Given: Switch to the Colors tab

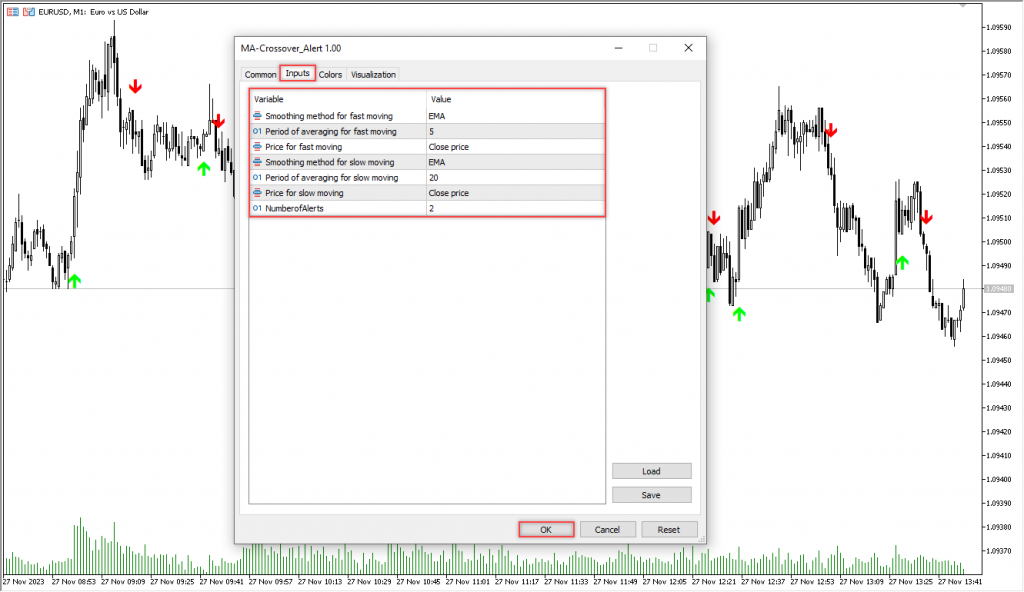Looking at the screenshot, I should click(330, 74).
